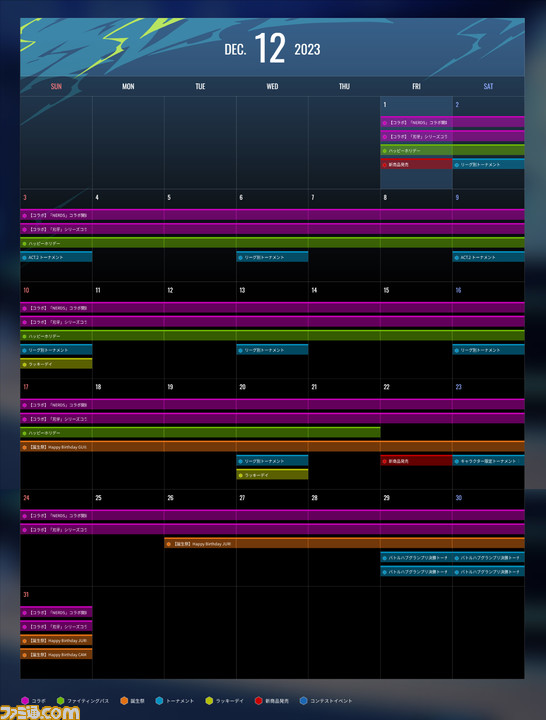The height and width of the screenshot is (720, 546).
Task: Click the DEC. 12 2023 calendar title
Action: tap(272, 49)
